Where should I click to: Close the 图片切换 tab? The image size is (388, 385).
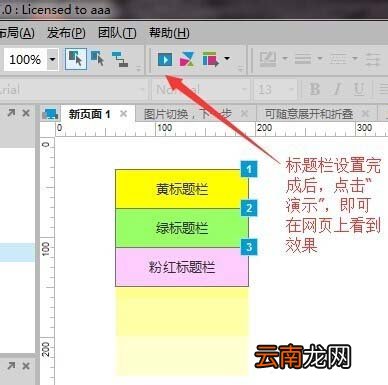click(x=244, y=114)
